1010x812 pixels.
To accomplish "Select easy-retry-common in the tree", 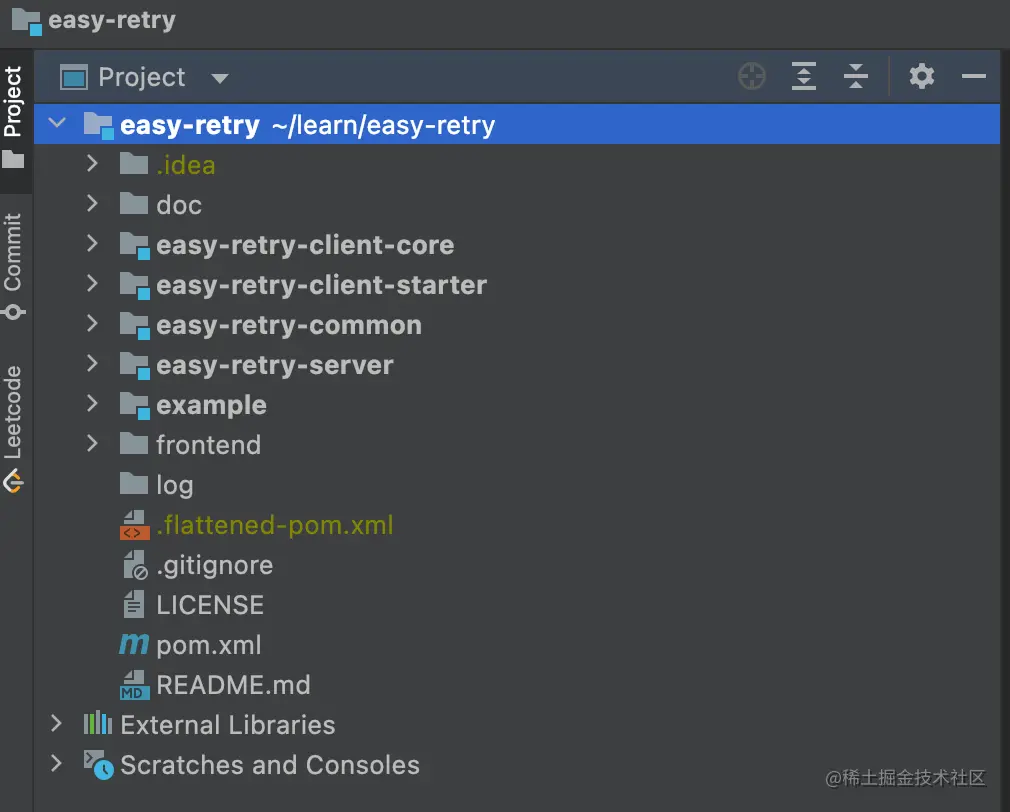I will [289, 325].
